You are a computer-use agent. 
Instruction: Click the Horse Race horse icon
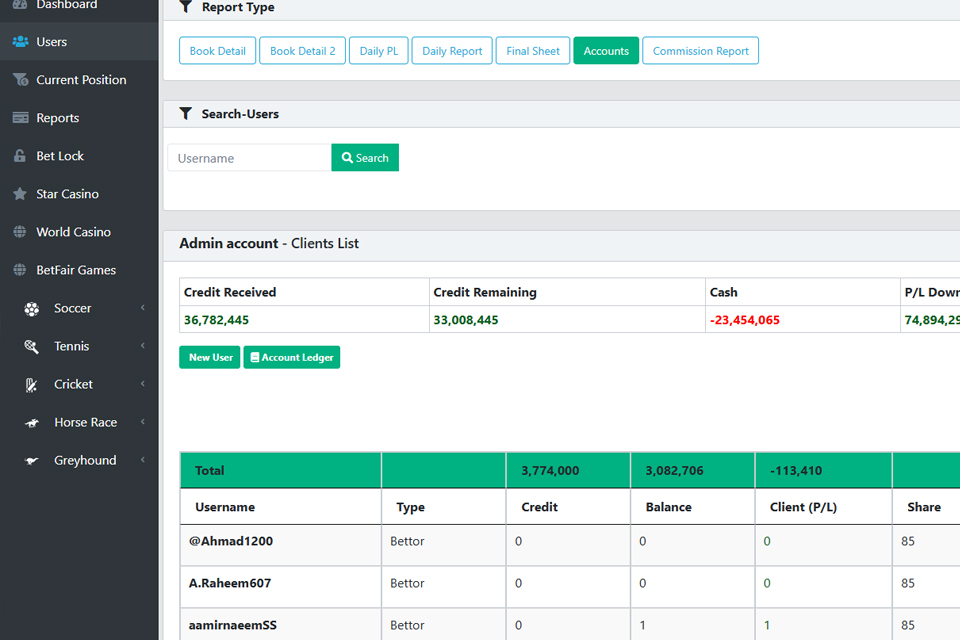[x=32, y=422]
